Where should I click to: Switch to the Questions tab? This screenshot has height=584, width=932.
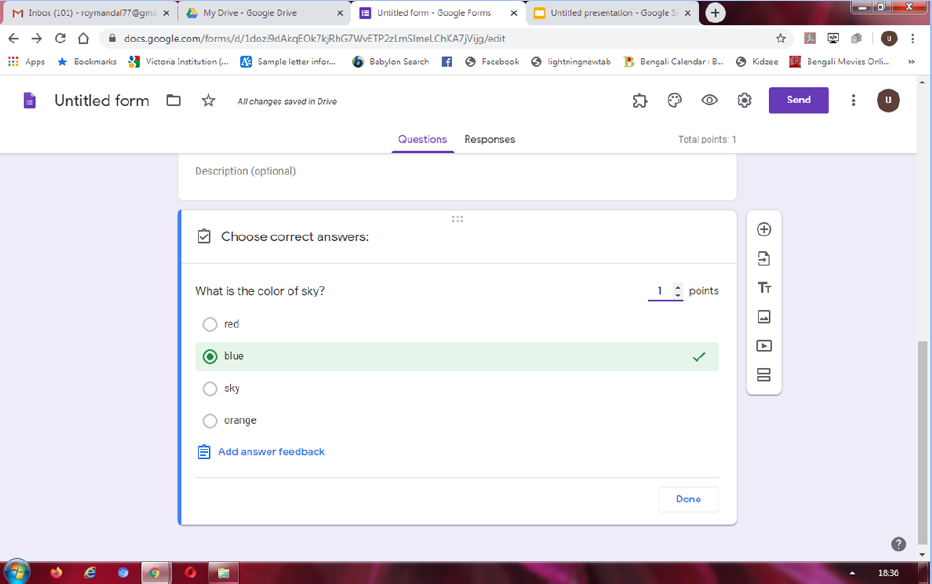point(422,139)
